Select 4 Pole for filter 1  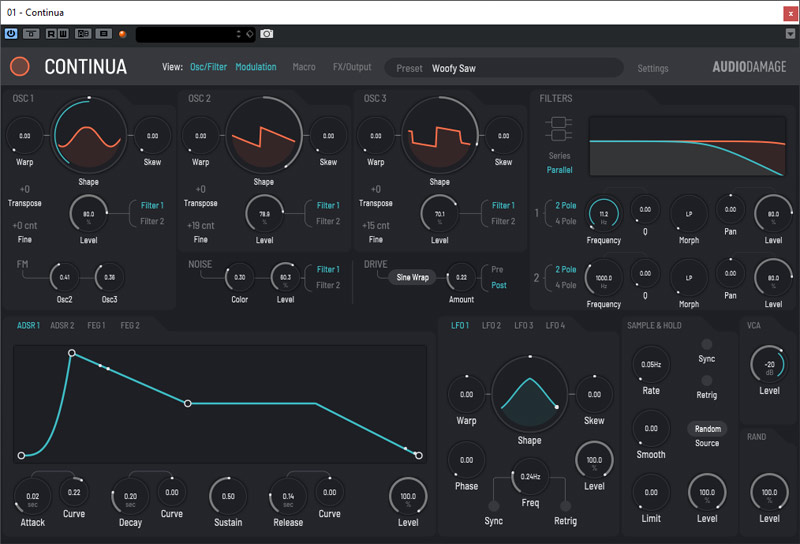tap(565, 221)
